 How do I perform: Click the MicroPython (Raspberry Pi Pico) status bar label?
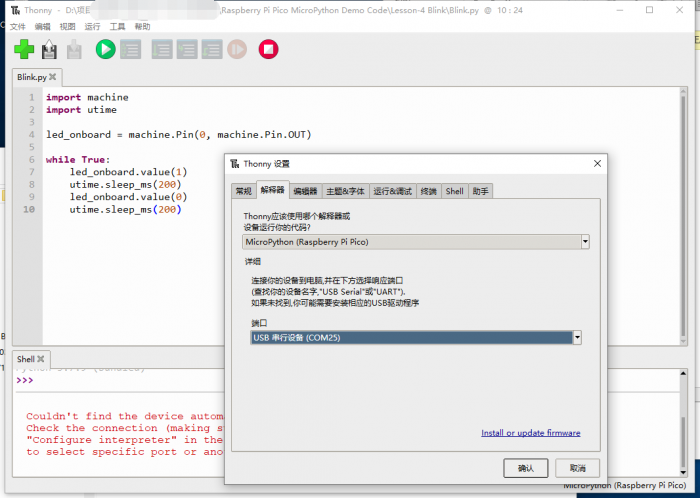(x=625, y=485)
